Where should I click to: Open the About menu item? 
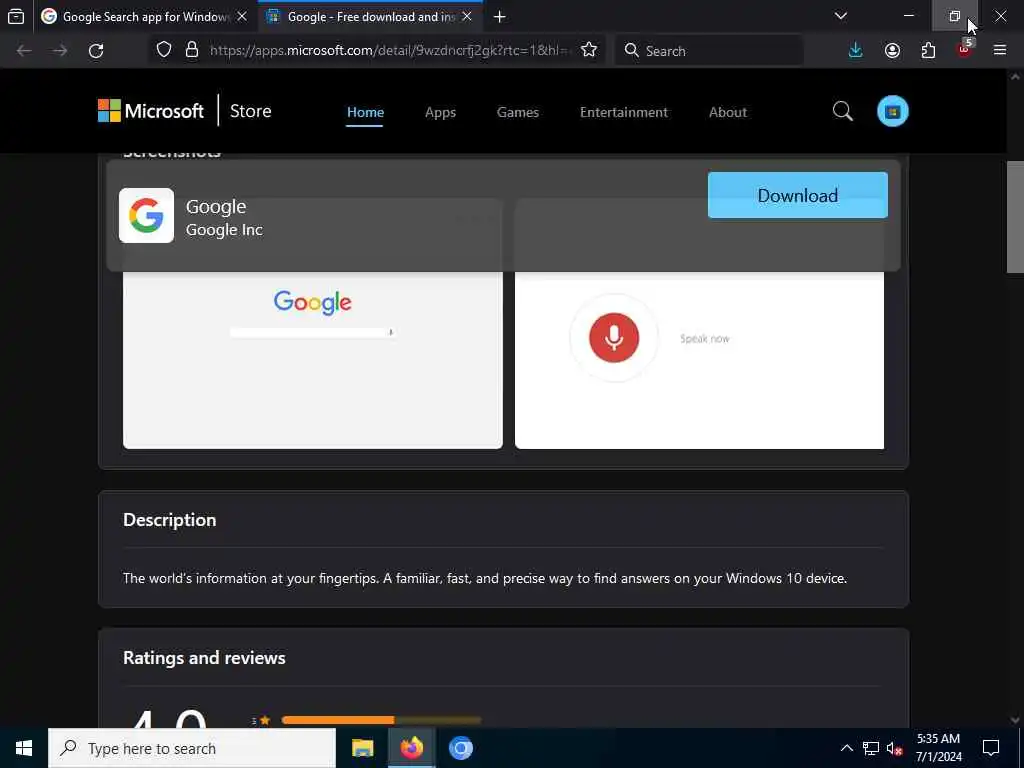[728, 112]
